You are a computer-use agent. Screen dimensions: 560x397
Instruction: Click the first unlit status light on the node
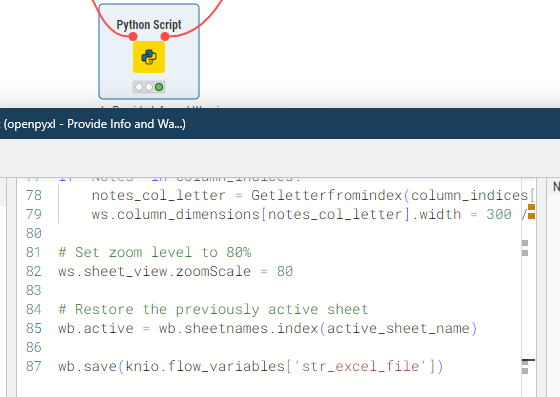(x=139, y=87)
